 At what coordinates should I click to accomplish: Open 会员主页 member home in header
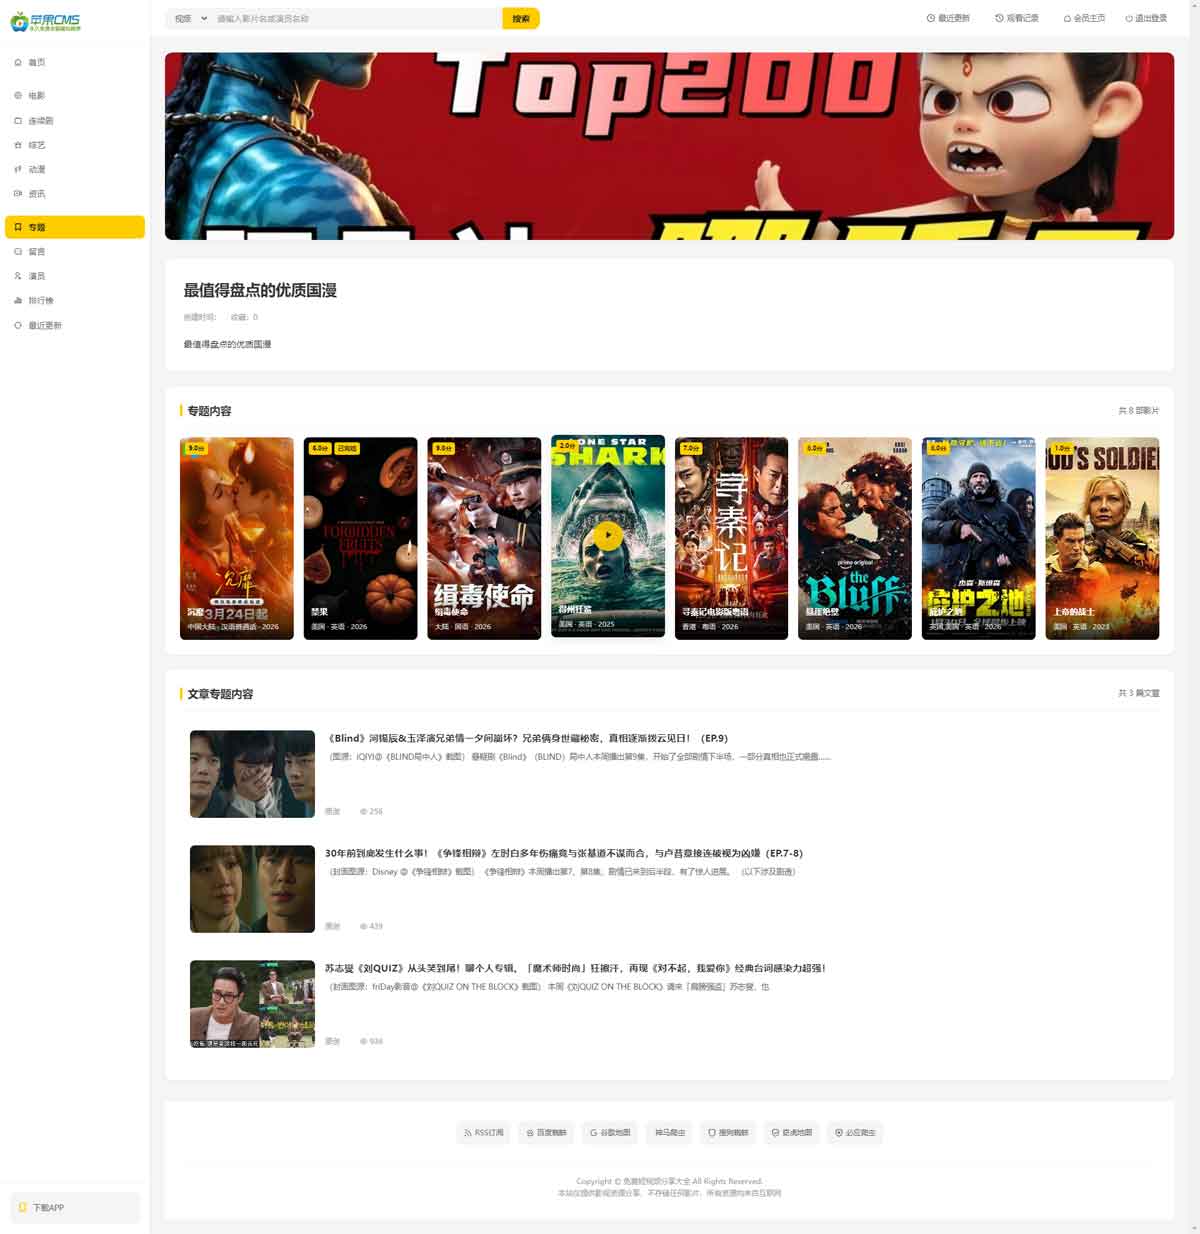pos(1084,18)
